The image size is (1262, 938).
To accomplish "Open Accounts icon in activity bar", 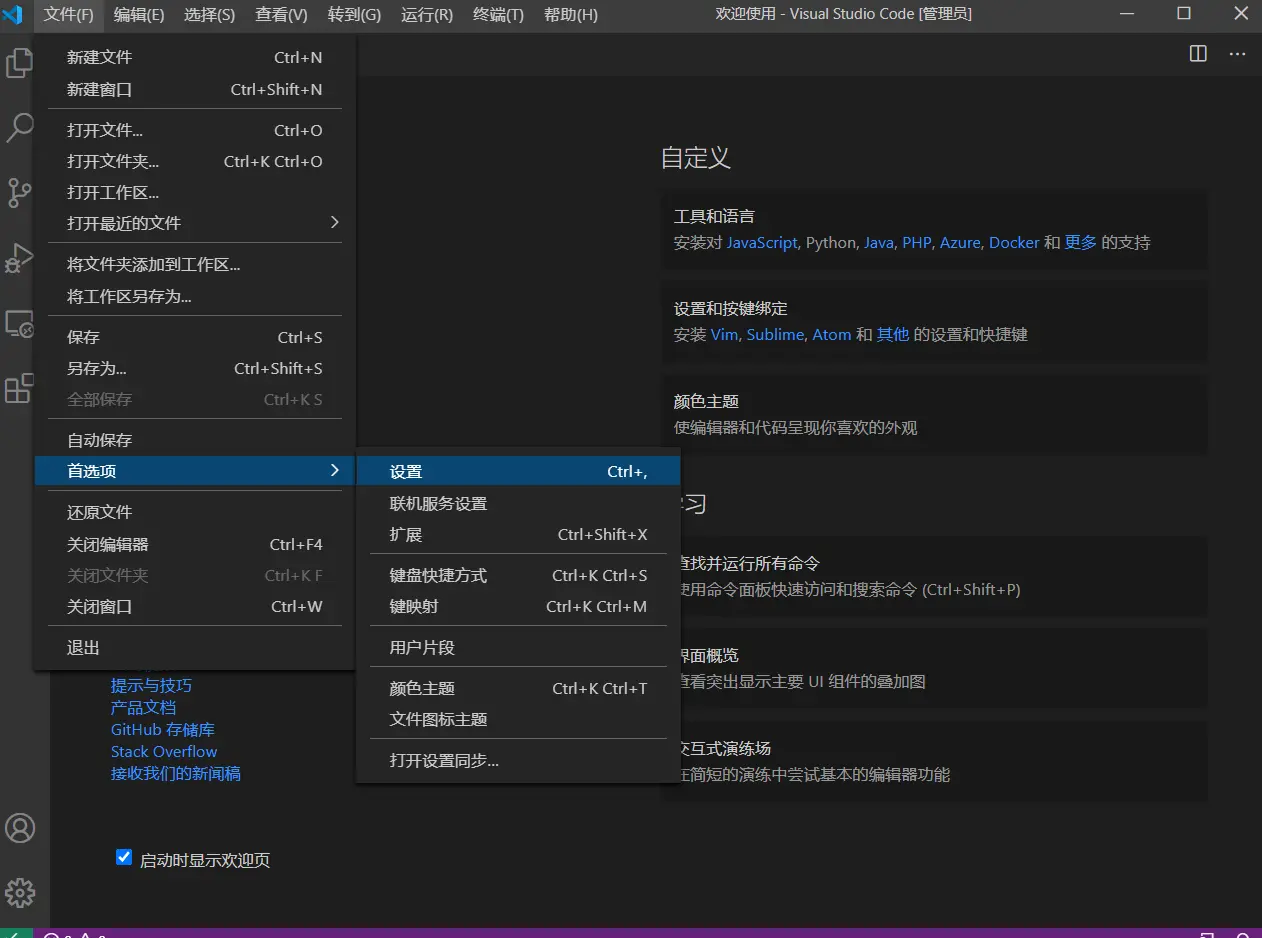I will tap(20, 828).
